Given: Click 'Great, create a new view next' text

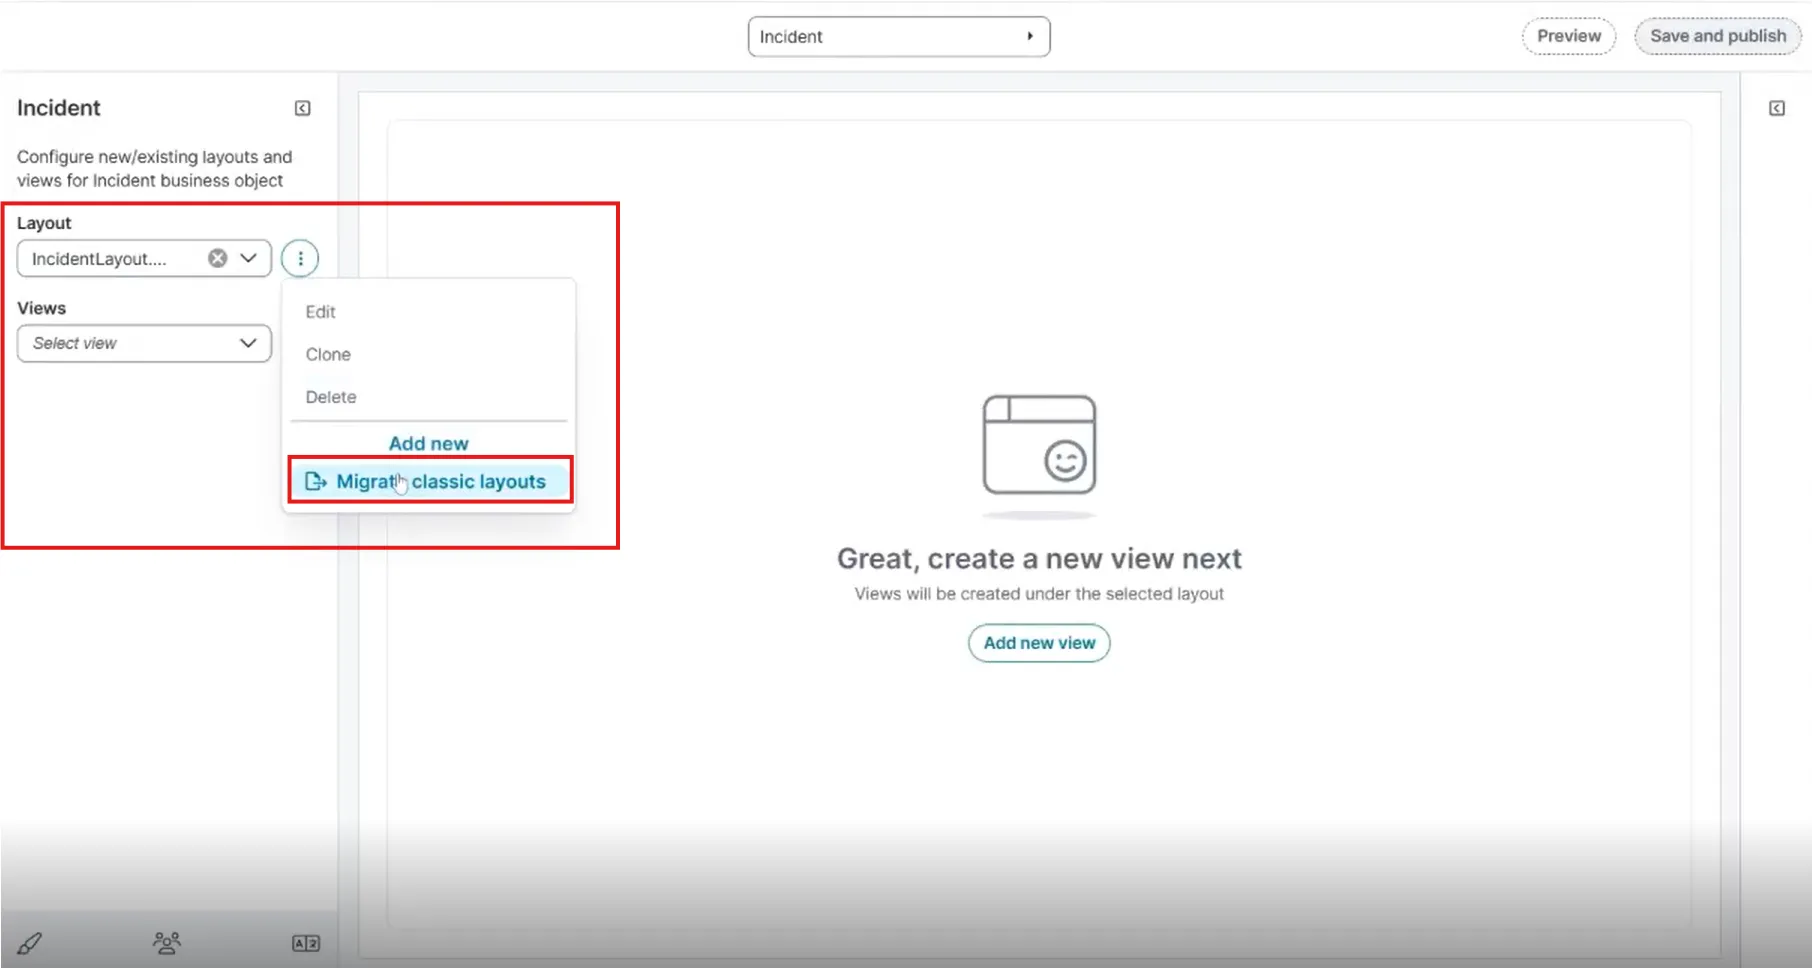Looking at the screenshot, I should (1039, 558).
